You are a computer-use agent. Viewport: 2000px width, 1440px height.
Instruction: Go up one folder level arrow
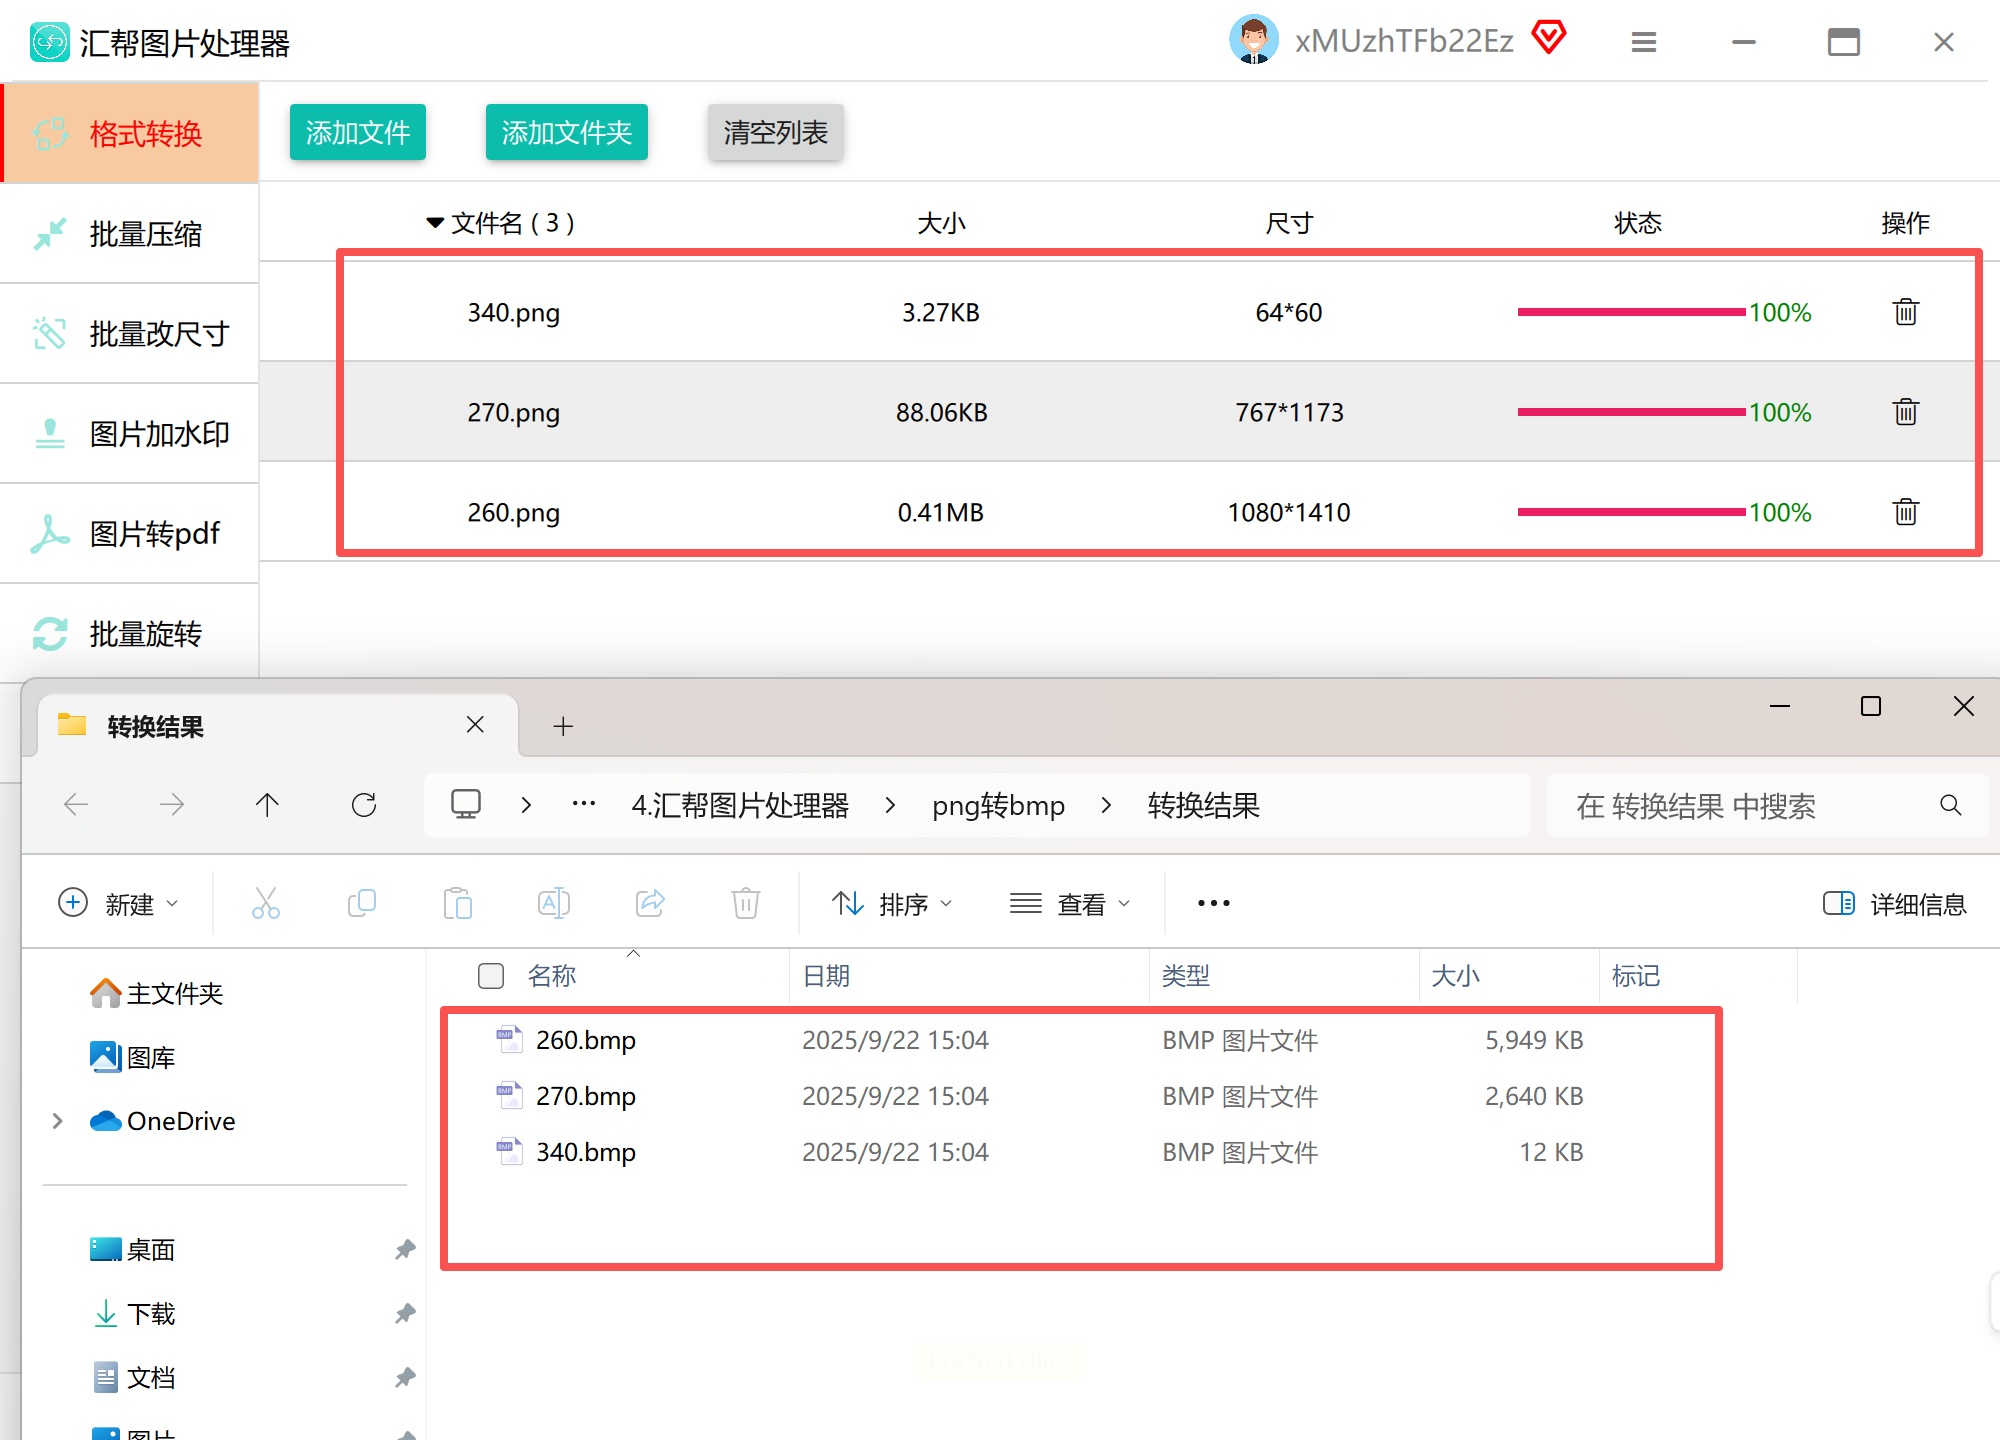coord(267,805)
